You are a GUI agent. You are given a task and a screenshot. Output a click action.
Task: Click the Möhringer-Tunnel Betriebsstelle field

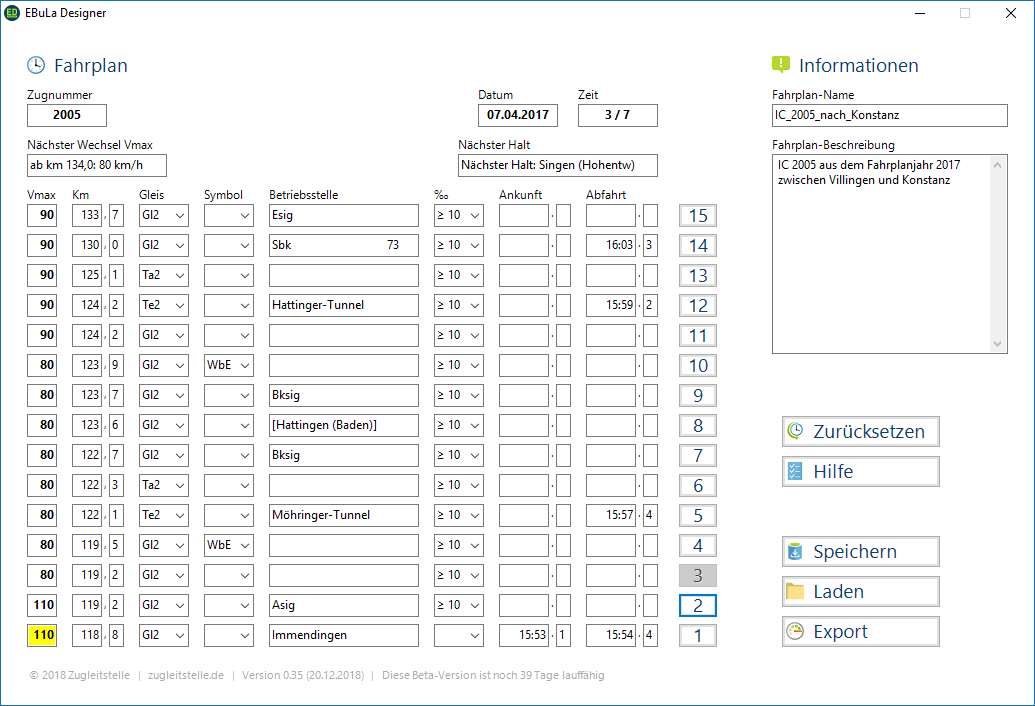(x=343, y=515)
